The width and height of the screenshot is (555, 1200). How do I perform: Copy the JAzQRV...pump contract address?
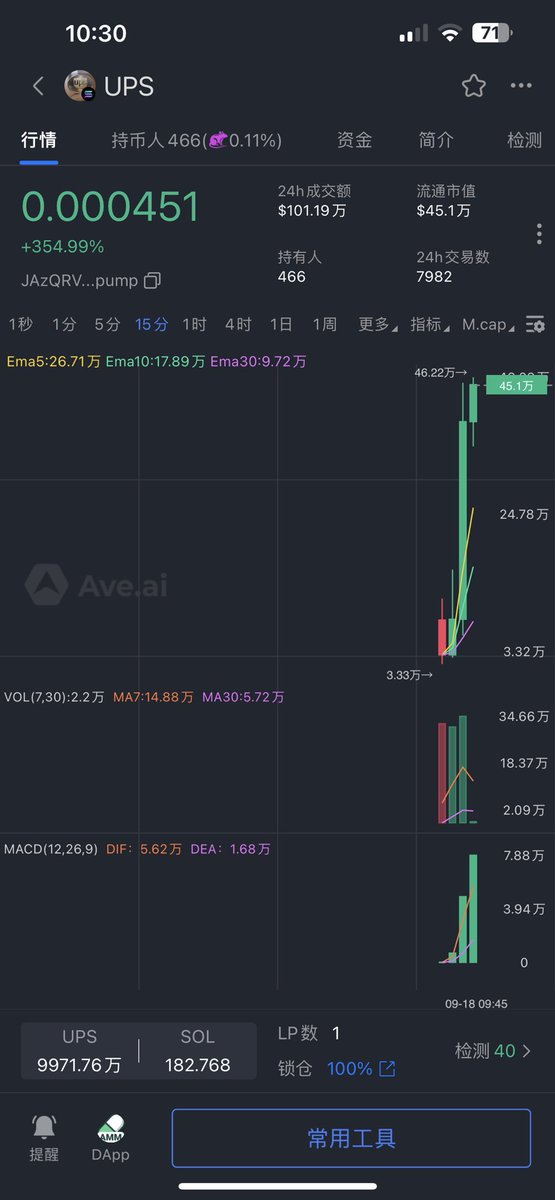(152, 280)
